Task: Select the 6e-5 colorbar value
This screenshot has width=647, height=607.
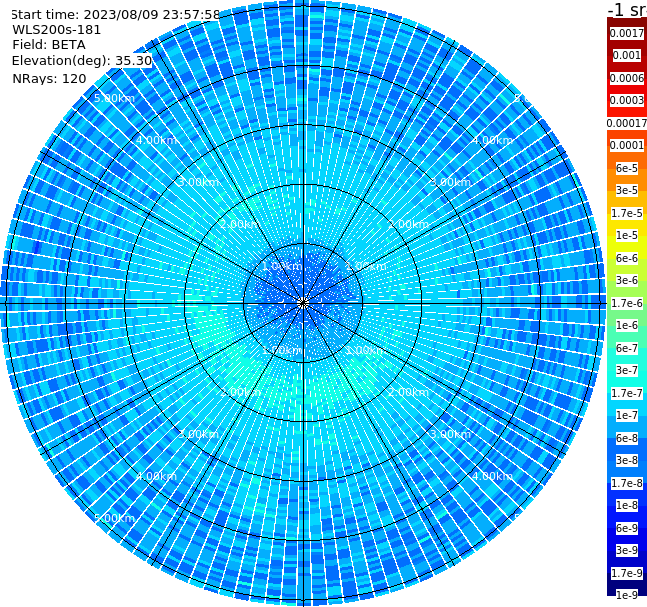Action: point(627,168)
